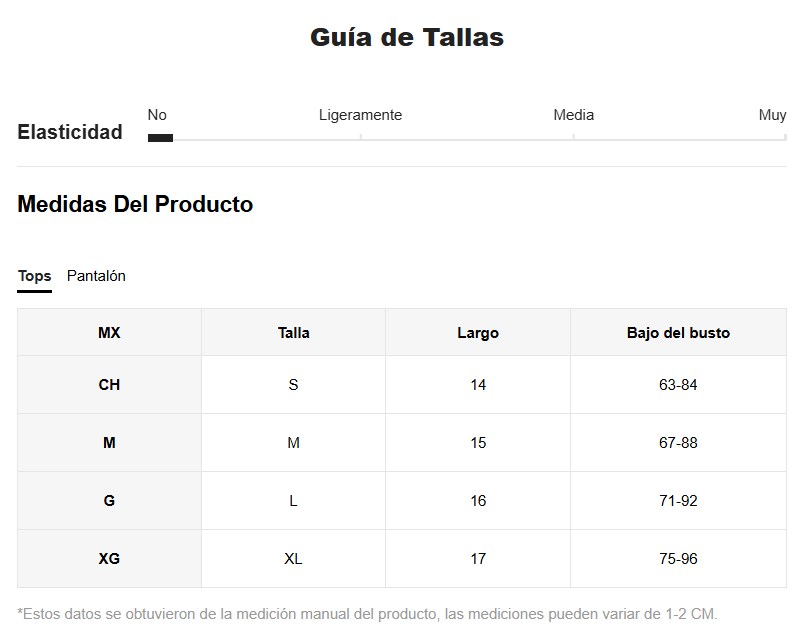Screen dimensions: 808x630
Task: Select the MX column header
Action: pyautogui.click(x=109, y=333)
